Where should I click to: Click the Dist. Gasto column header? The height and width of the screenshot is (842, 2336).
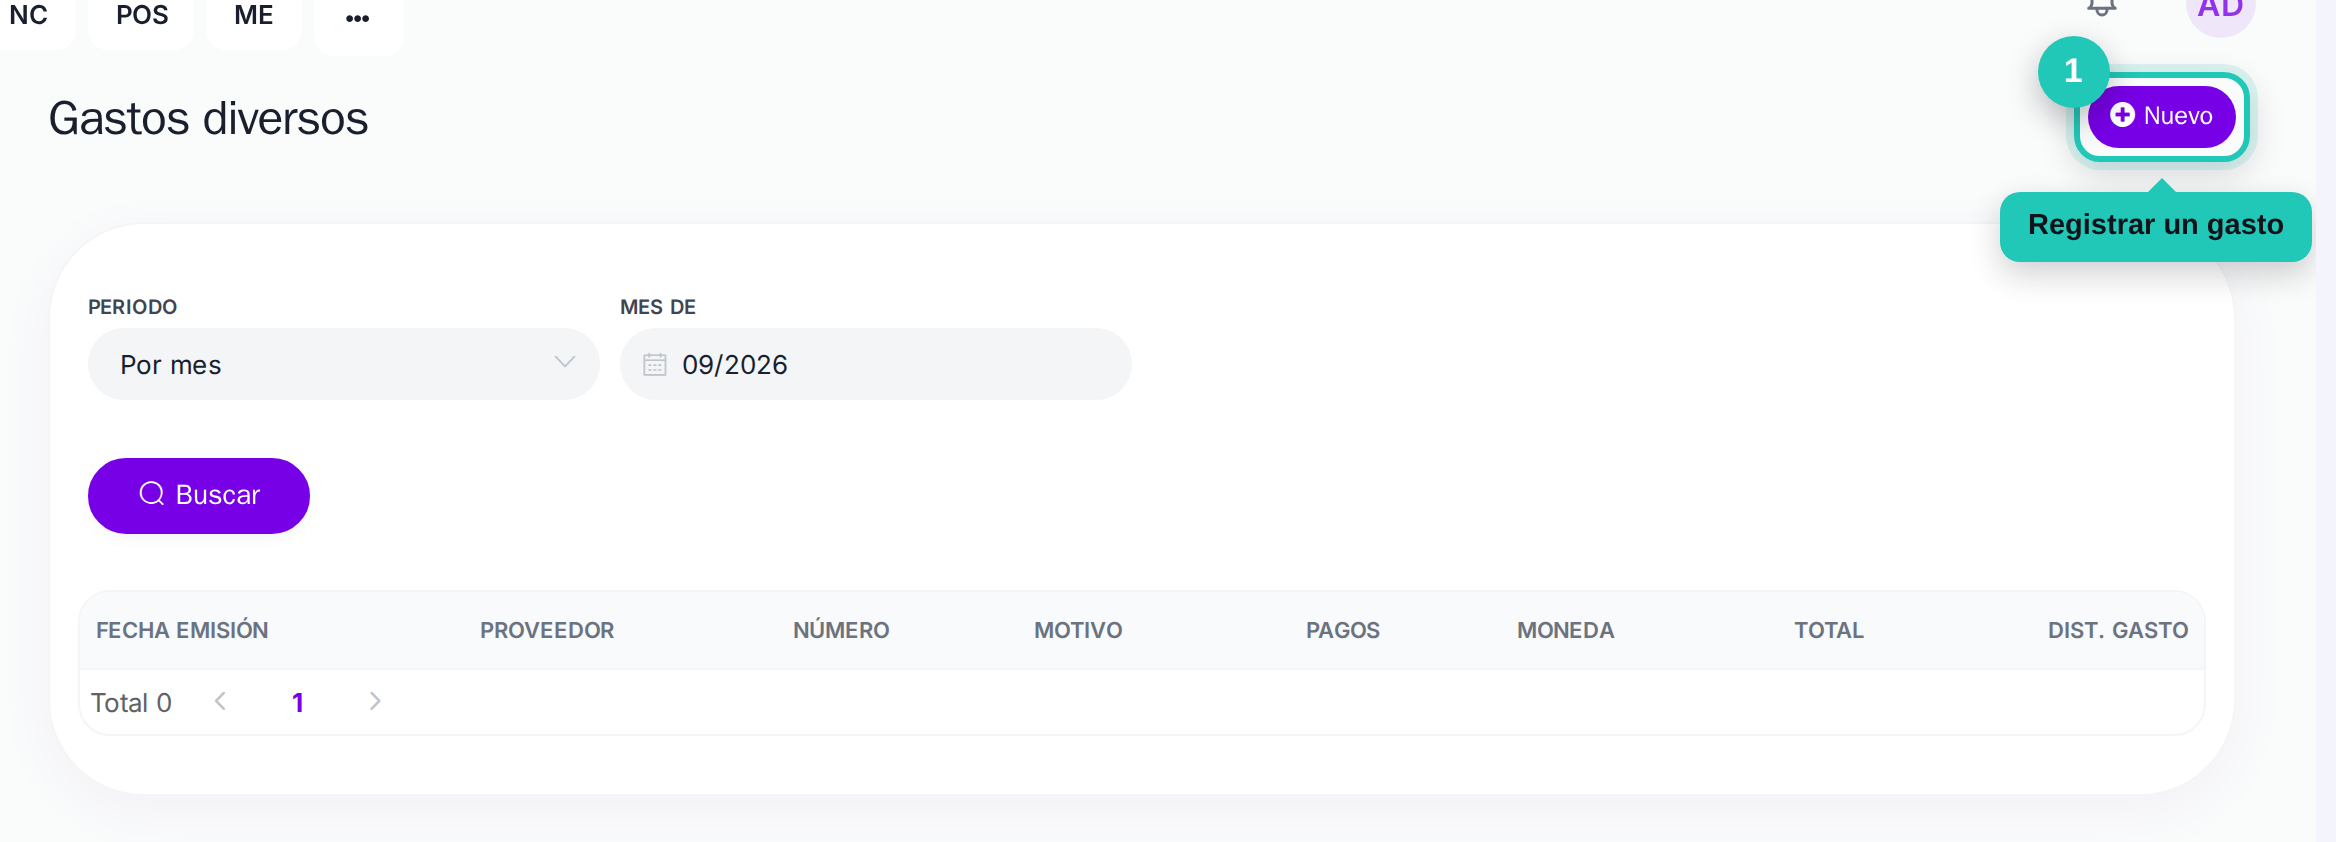tap(2118, 630)
